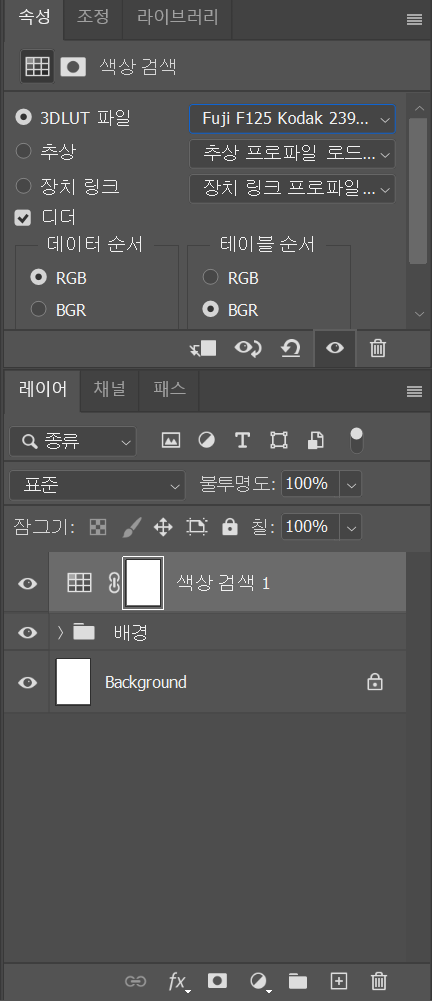This screenshot has width=432, height=1001.
Task: Open the 불투명도 slider dropdown arrow
Action: tap(351, 485)
